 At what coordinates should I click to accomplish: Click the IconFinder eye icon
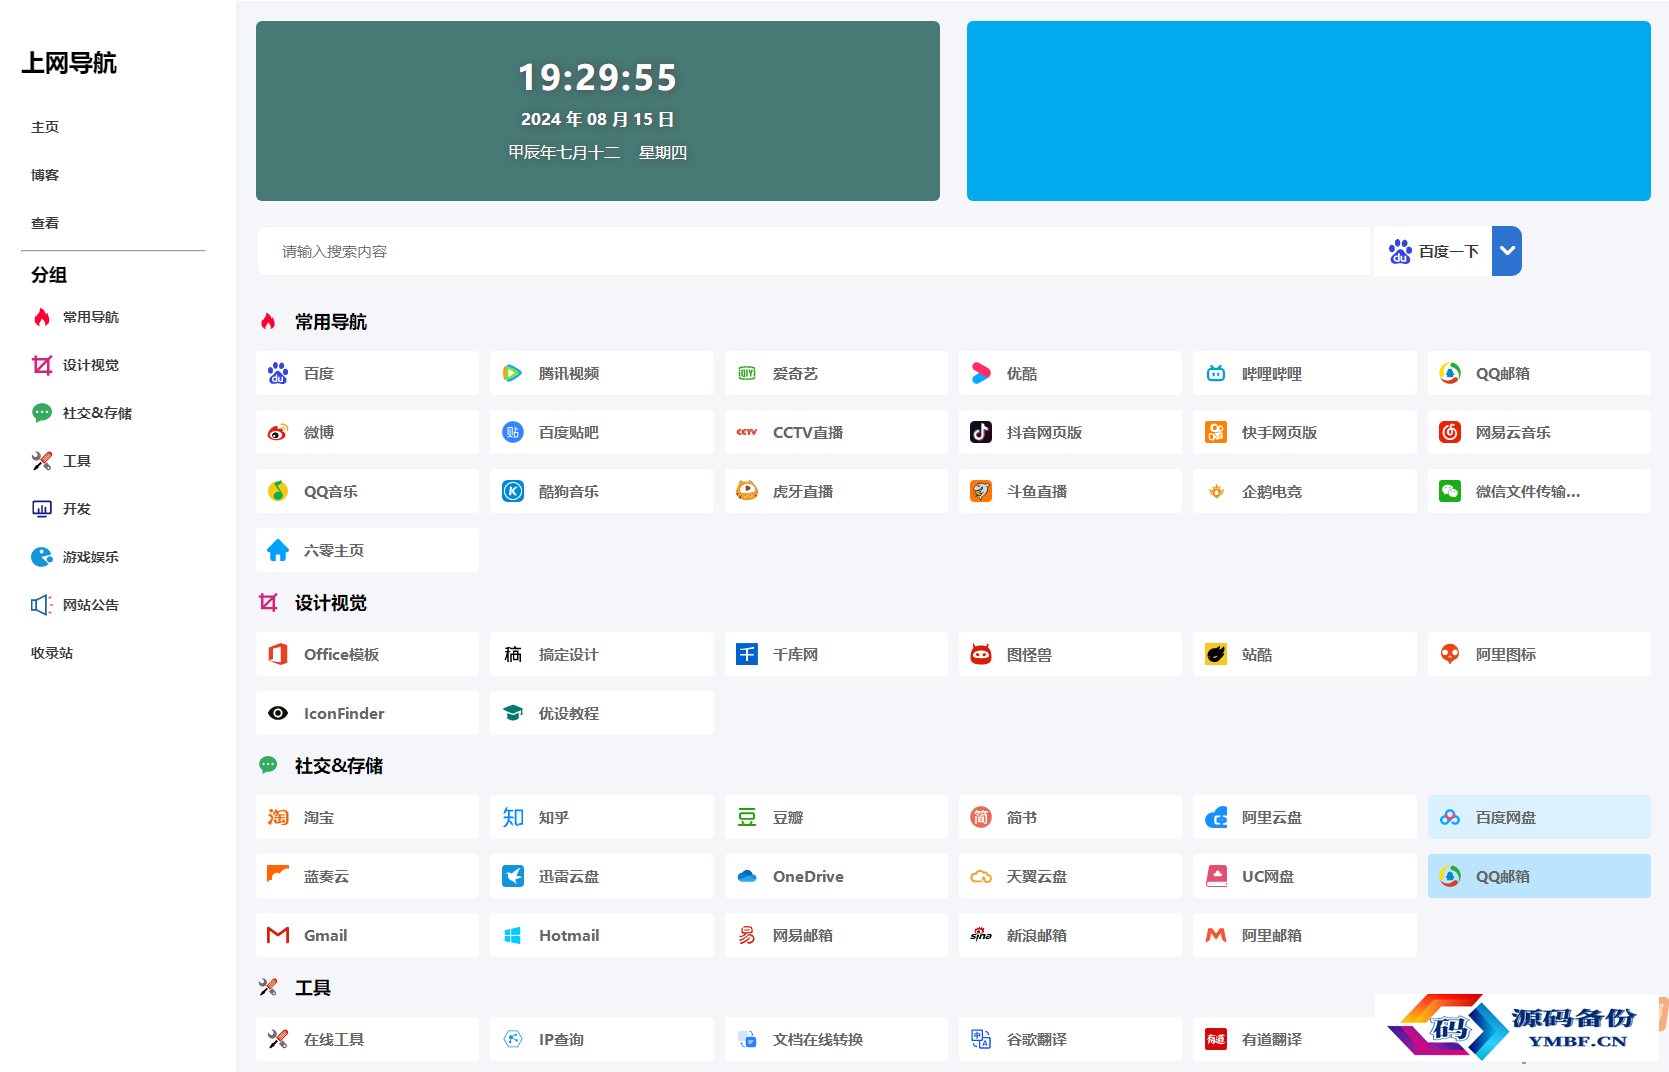(x=278, y=713)
